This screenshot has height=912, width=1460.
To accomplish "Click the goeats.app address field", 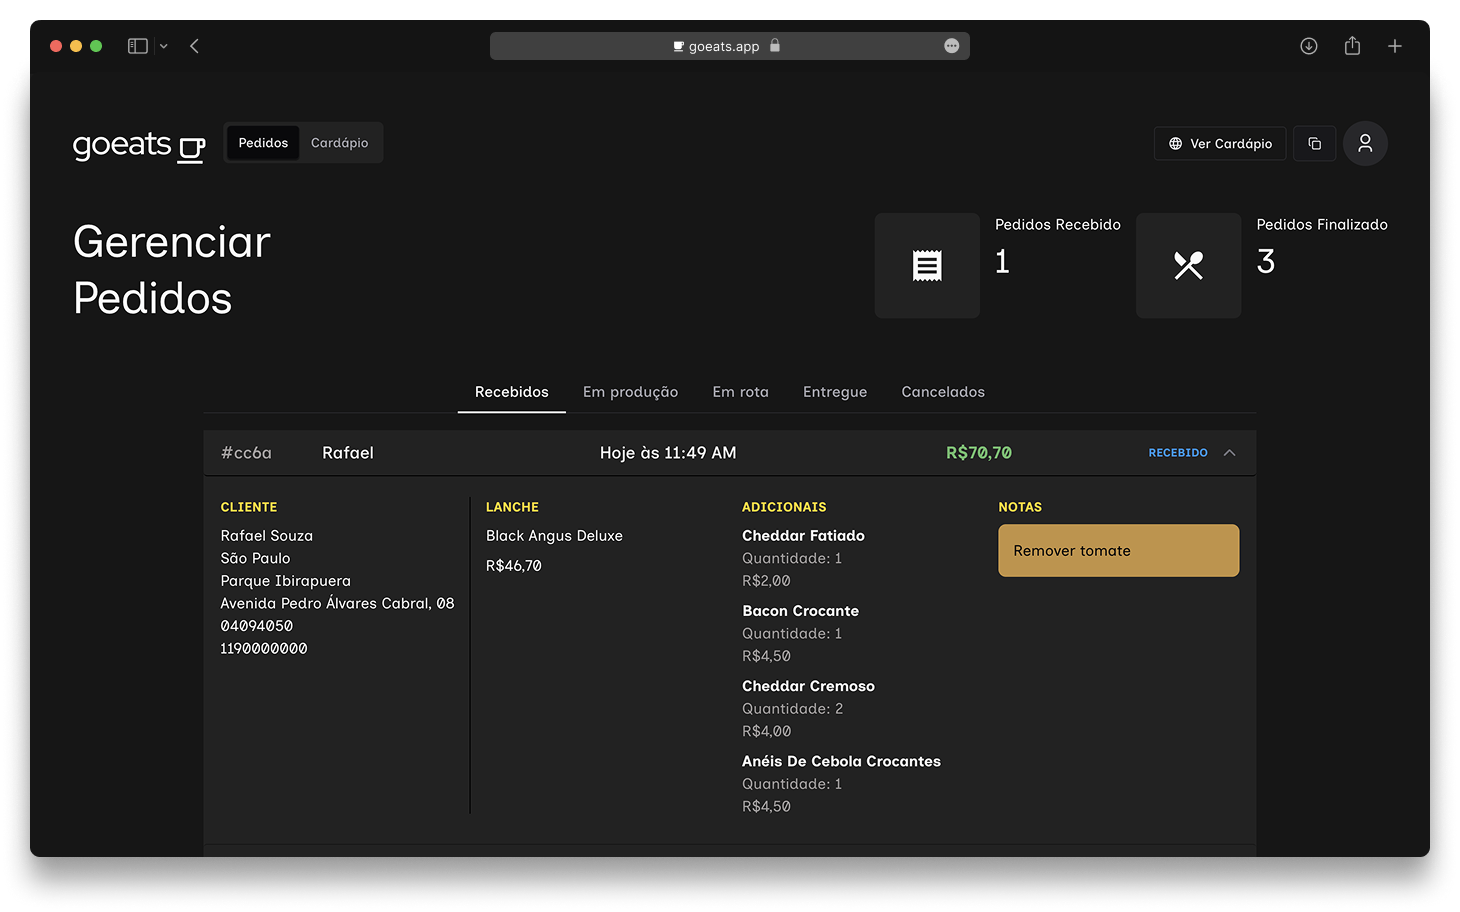I will [x=730, y=46].
